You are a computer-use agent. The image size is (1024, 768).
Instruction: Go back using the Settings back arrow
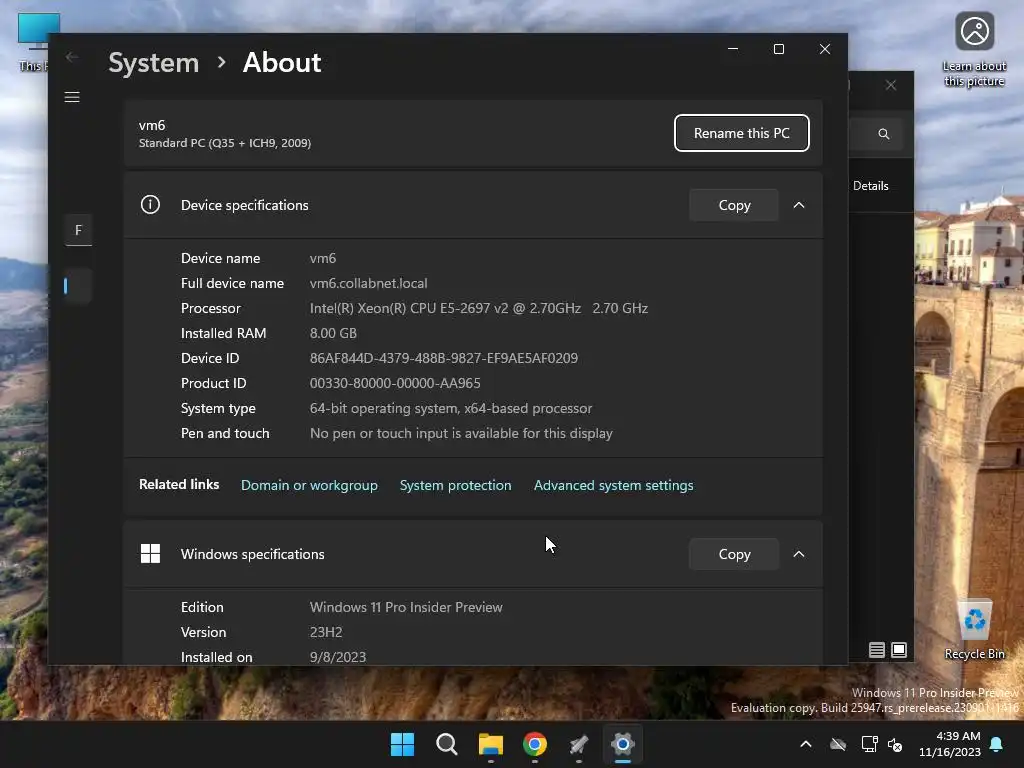coord(72,57)
